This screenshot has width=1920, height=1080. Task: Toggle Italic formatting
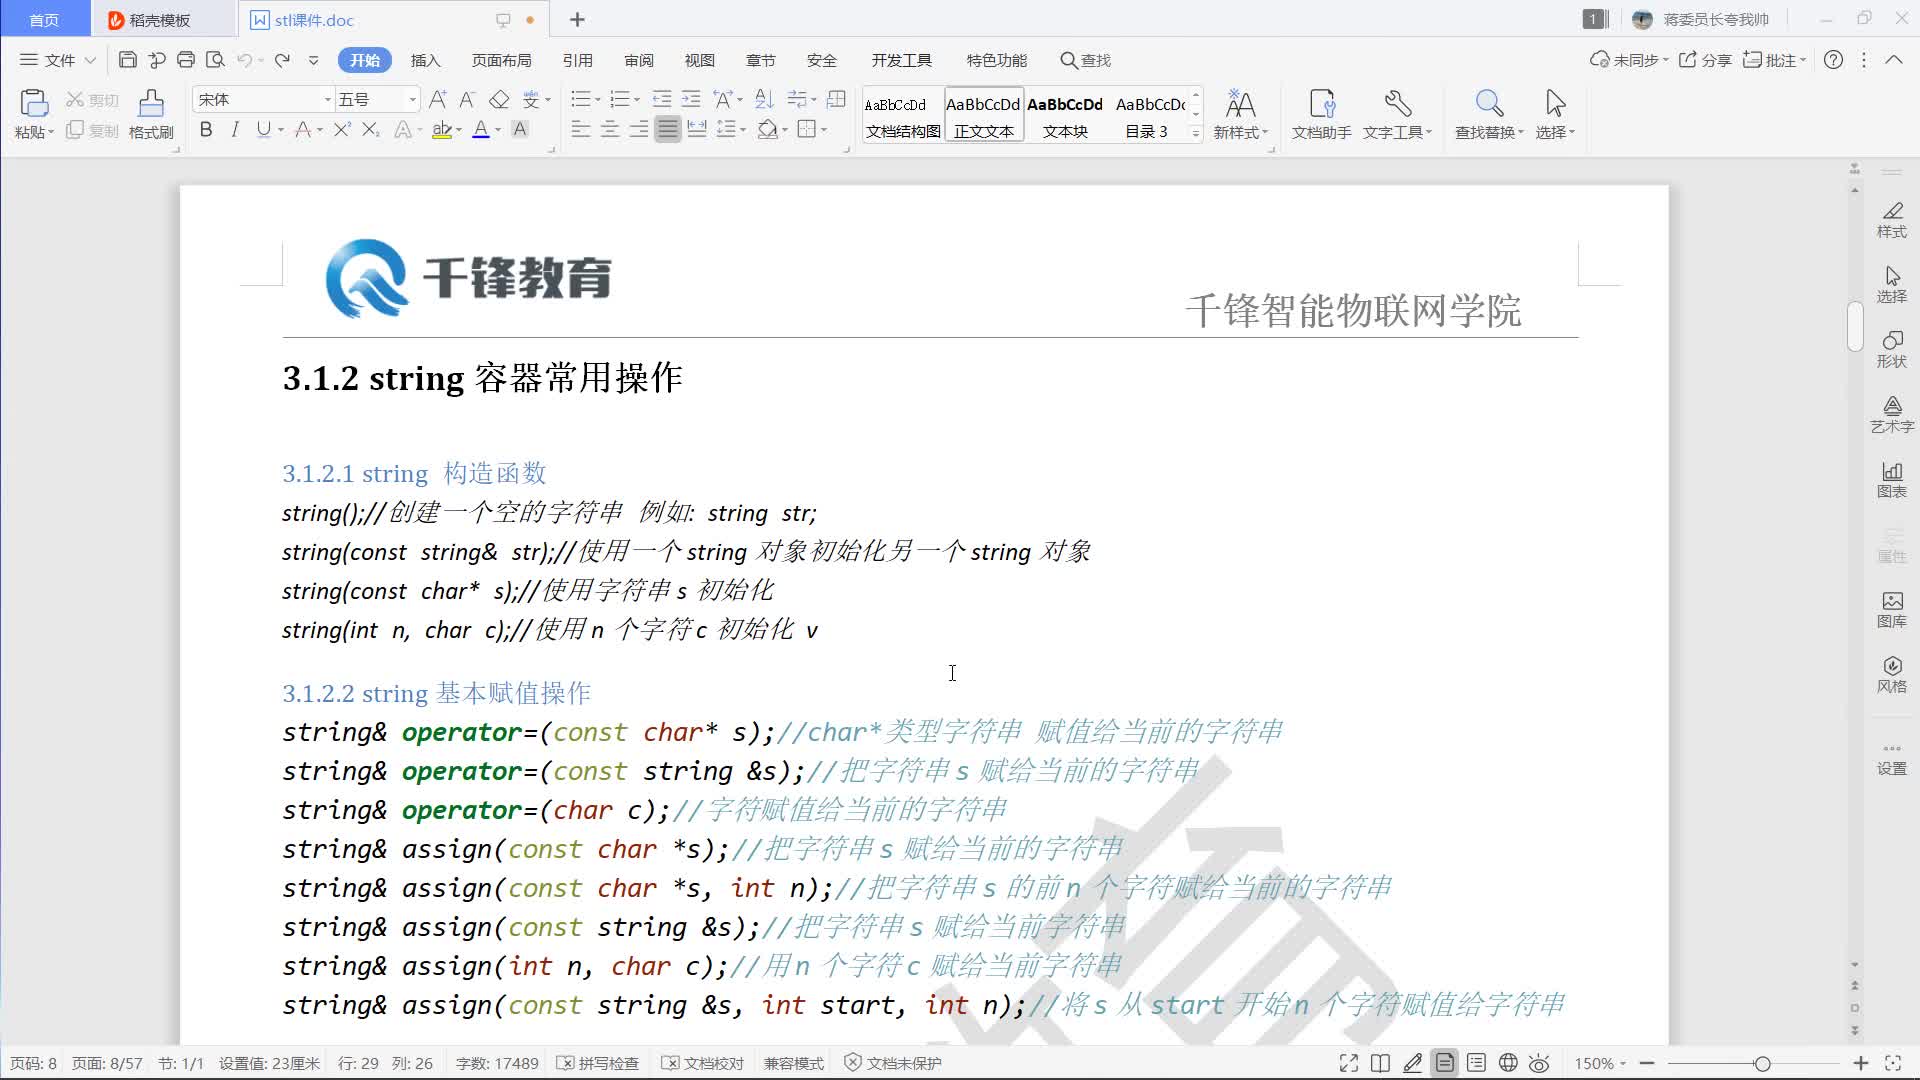point(235,129)
